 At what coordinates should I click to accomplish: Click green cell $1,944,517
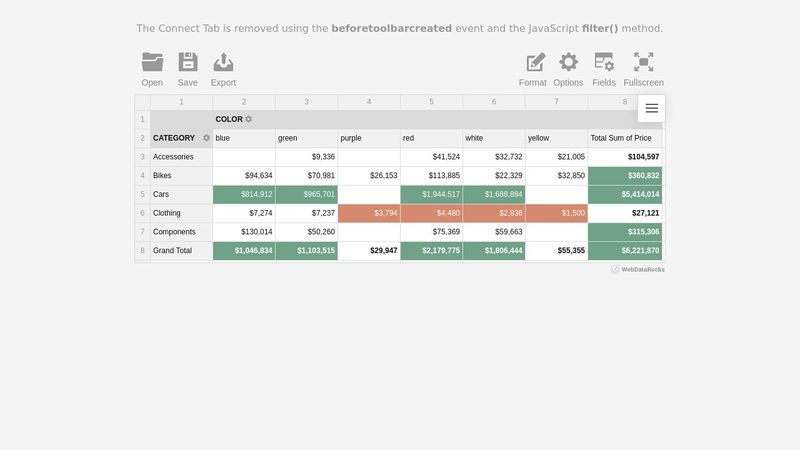(431, 194)
